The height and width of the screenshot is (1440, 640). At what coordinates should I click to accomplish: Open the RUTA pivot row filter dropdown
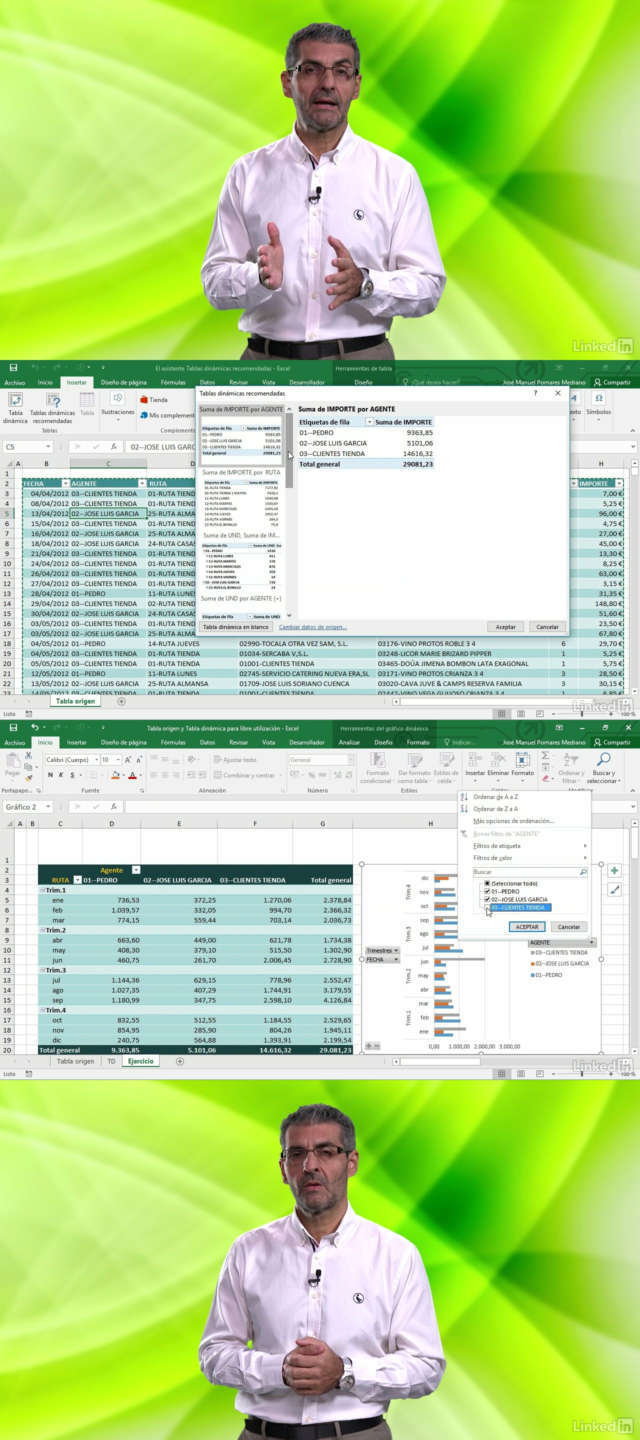click(x=79, y=880)
